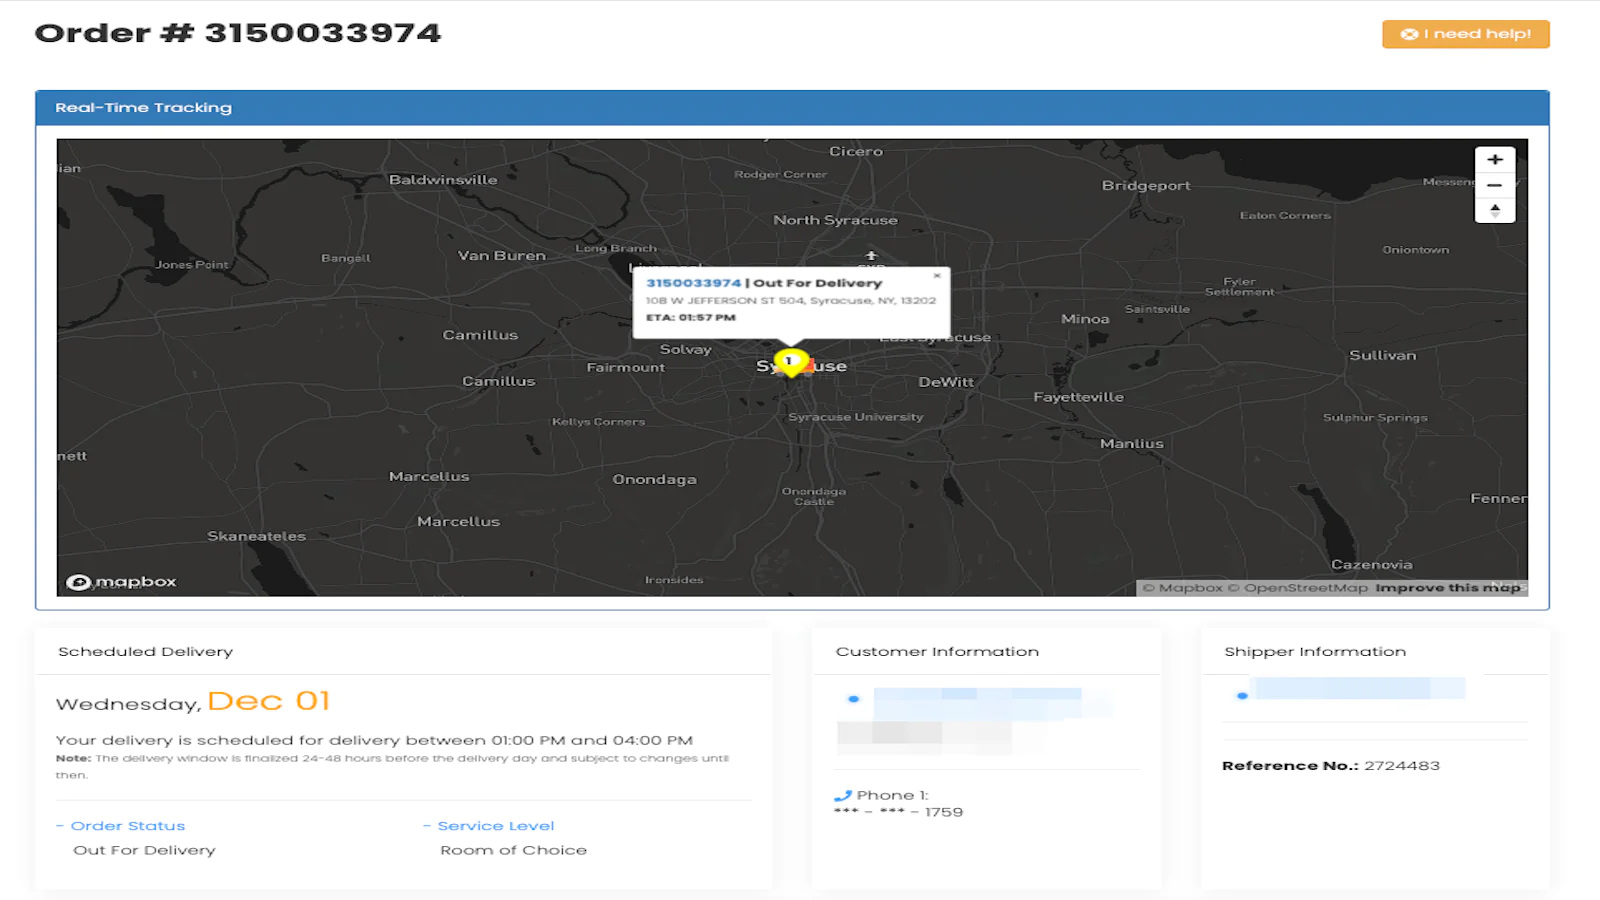Zoom out on the tracking map
The height and width of the screenshot is (900, 1600).
pyautogui.click(x=1495, y=185)
